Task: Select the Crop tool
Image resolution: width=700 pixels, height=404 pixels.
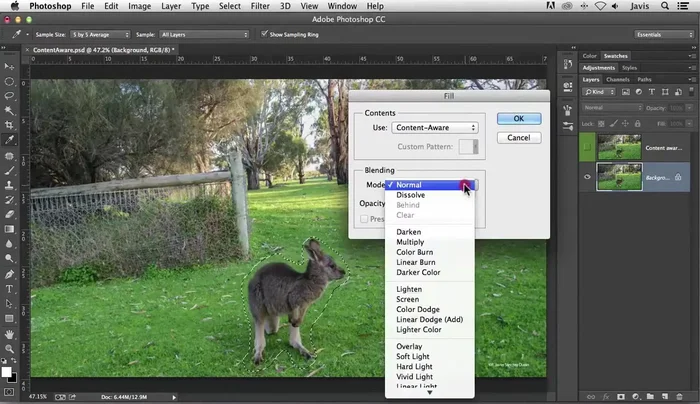Action: point(9,126)
